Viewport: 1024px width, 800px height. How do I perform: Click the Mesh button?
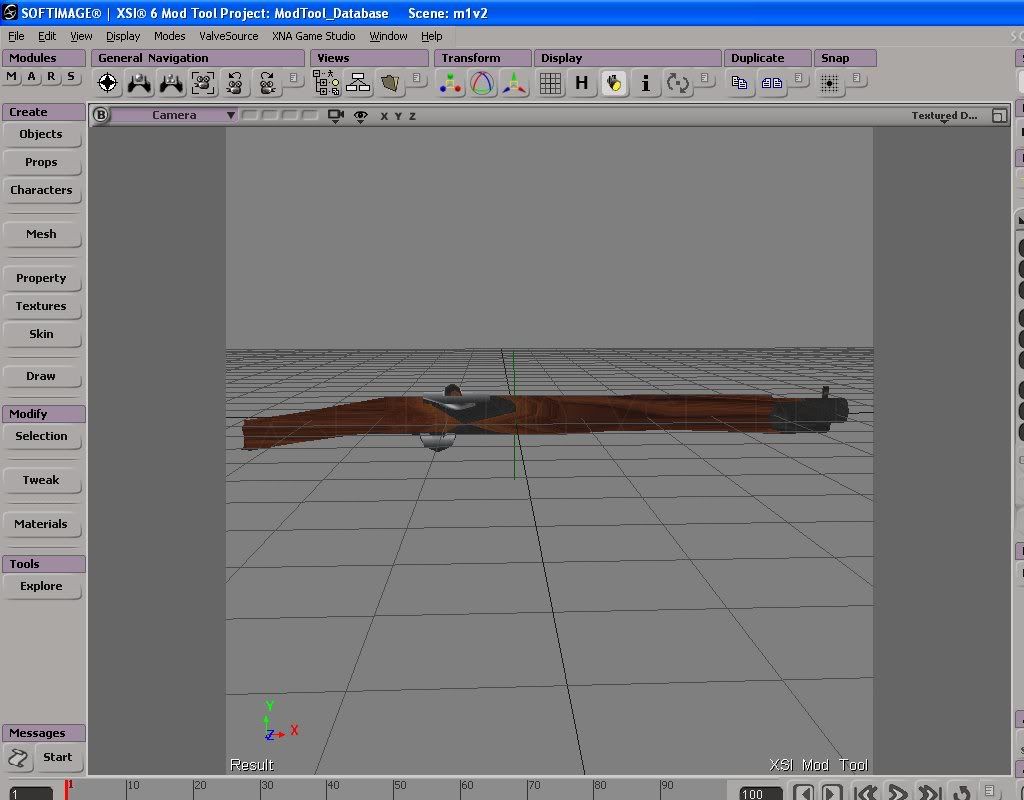click(42, 234)
